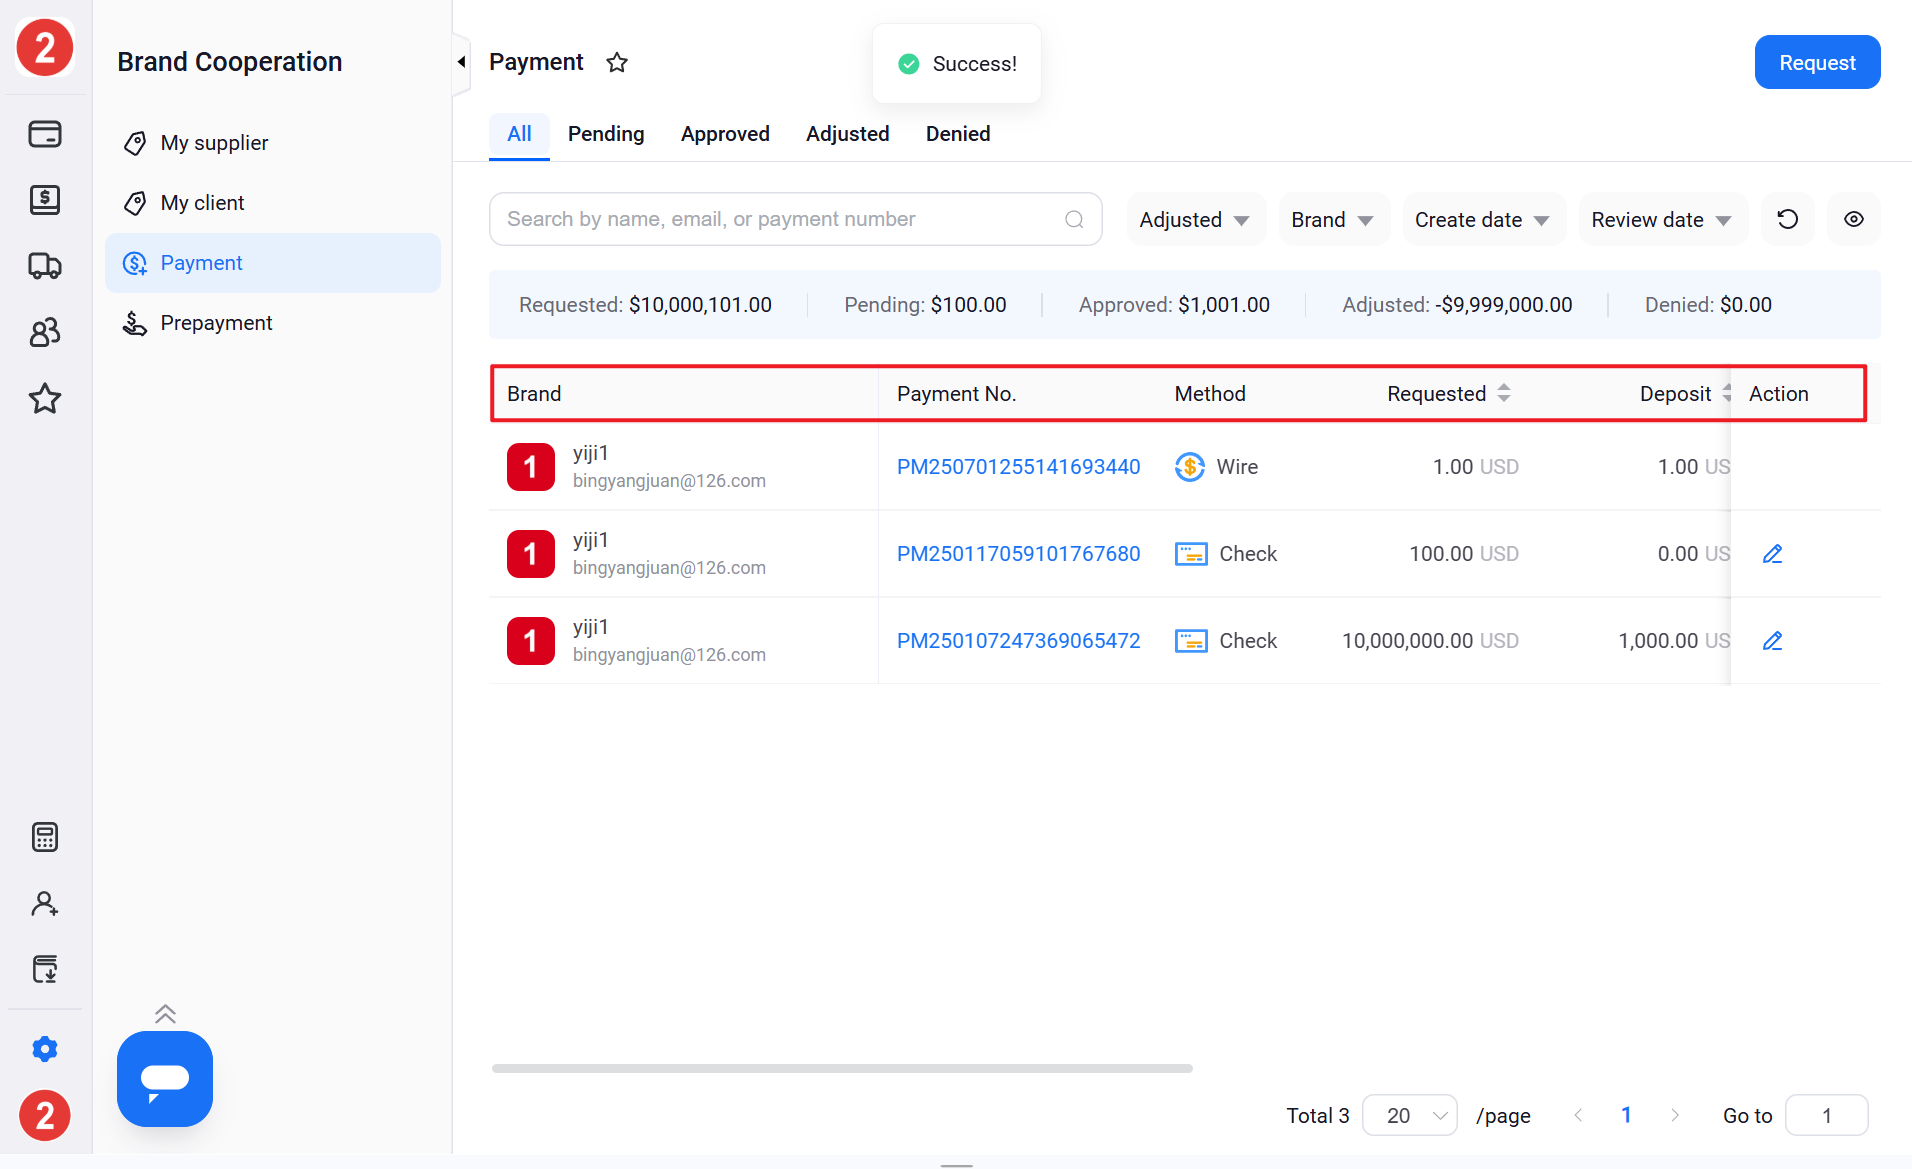This screenshot has width=1912, height=1169.
Task: Click the blue Request button
Action: (1817, 62)
